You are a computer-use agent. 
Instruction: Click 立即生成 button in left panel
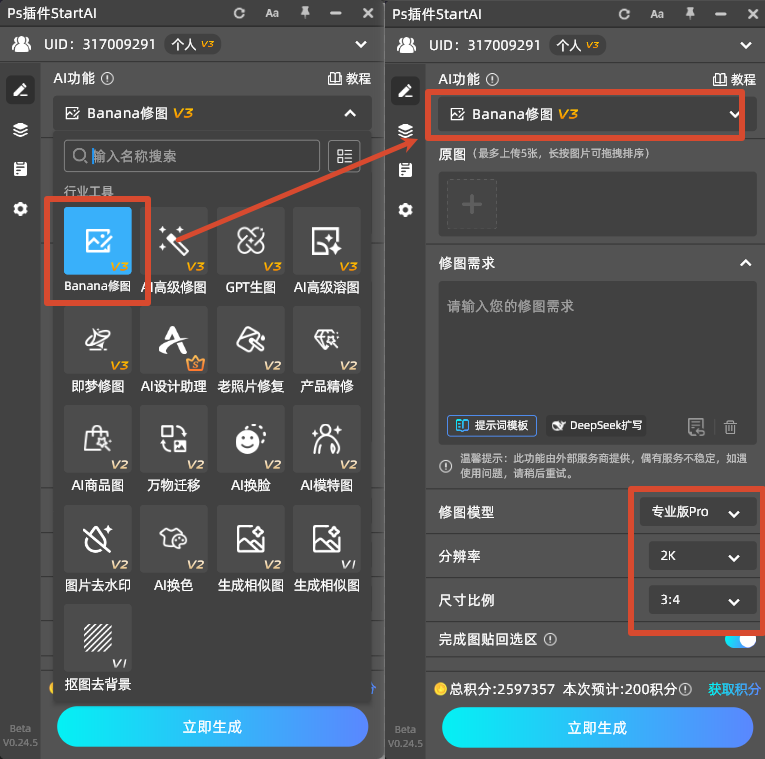coord(212,727)
